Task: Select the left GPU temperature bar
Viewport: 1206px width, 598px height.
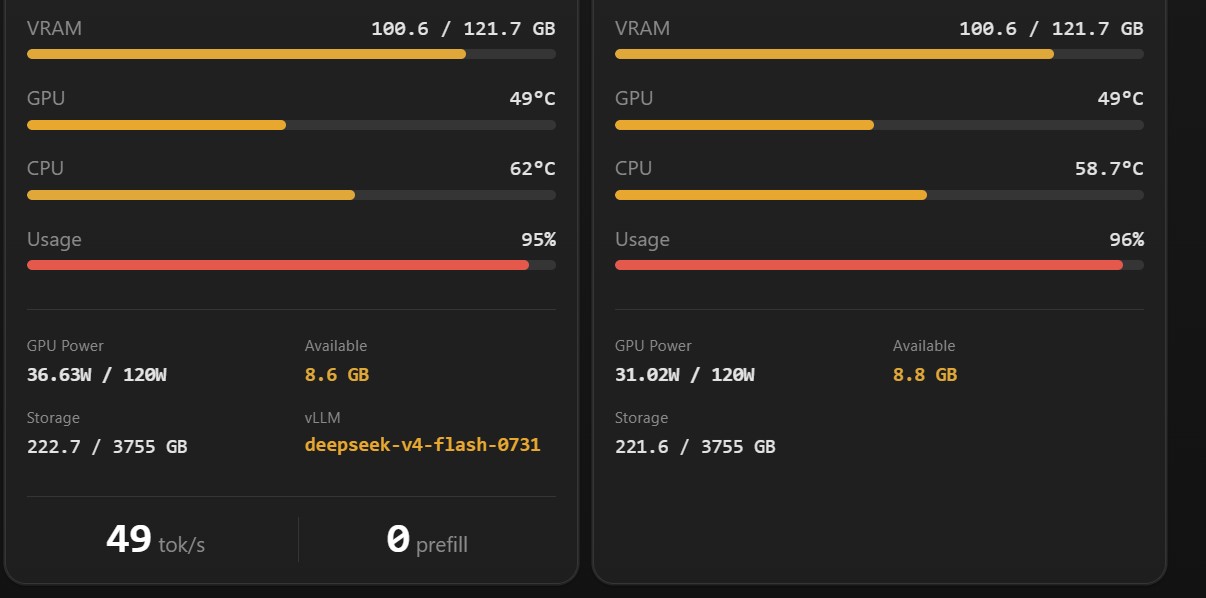Action: point(291,125)
